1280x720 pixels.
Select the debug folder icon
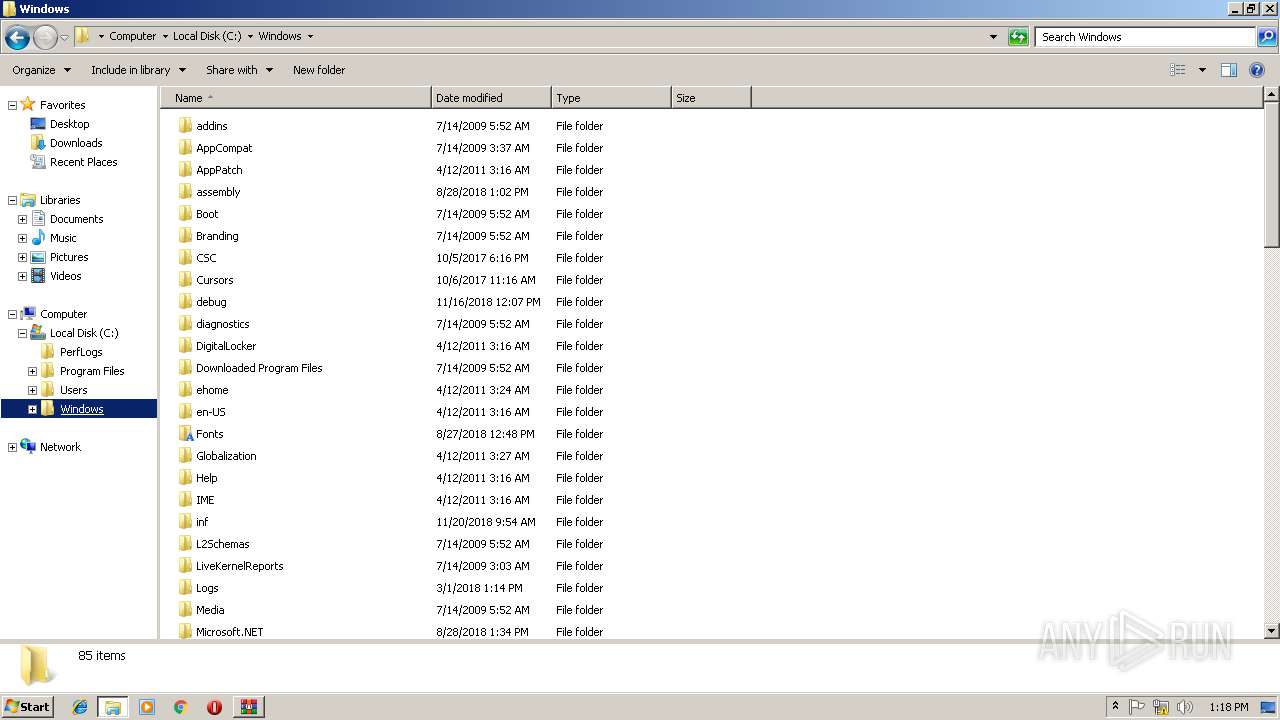tap(185, 302)
